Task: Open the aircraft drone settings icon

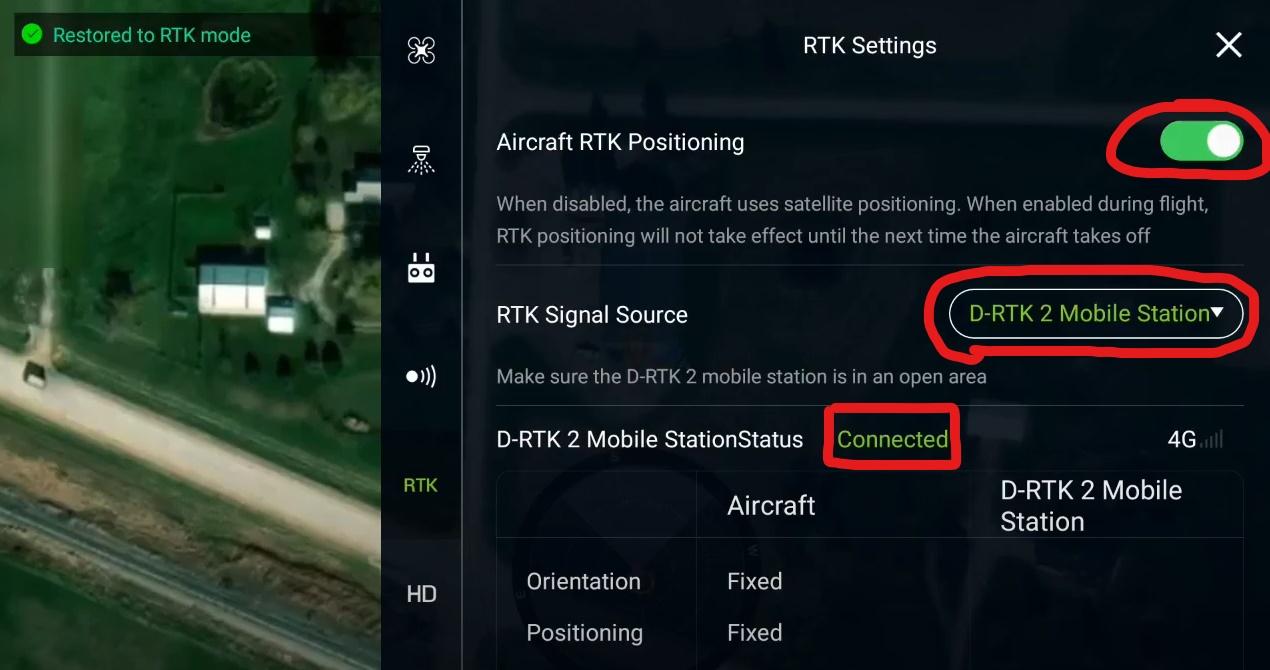Action: (421, 50)
